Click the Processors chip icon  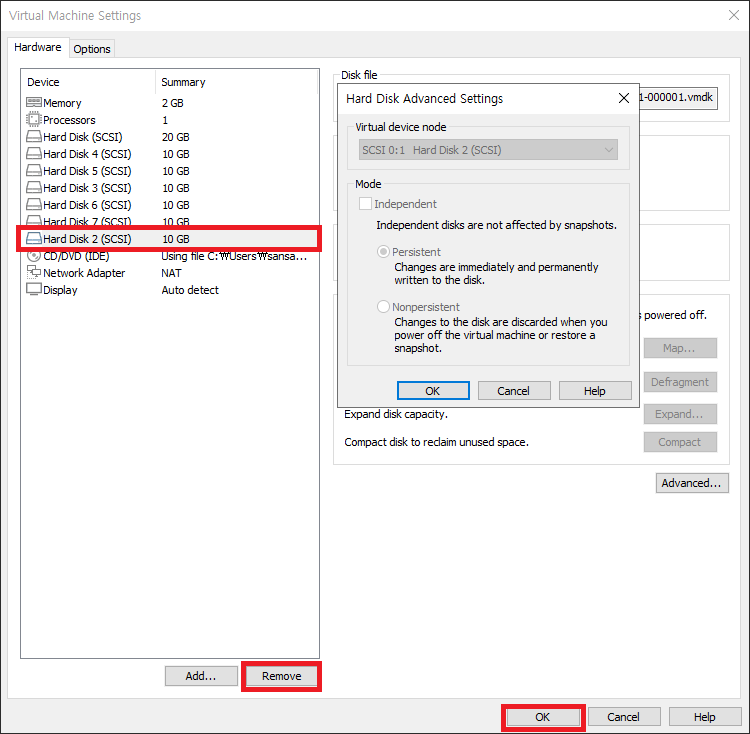click(33, 119)
